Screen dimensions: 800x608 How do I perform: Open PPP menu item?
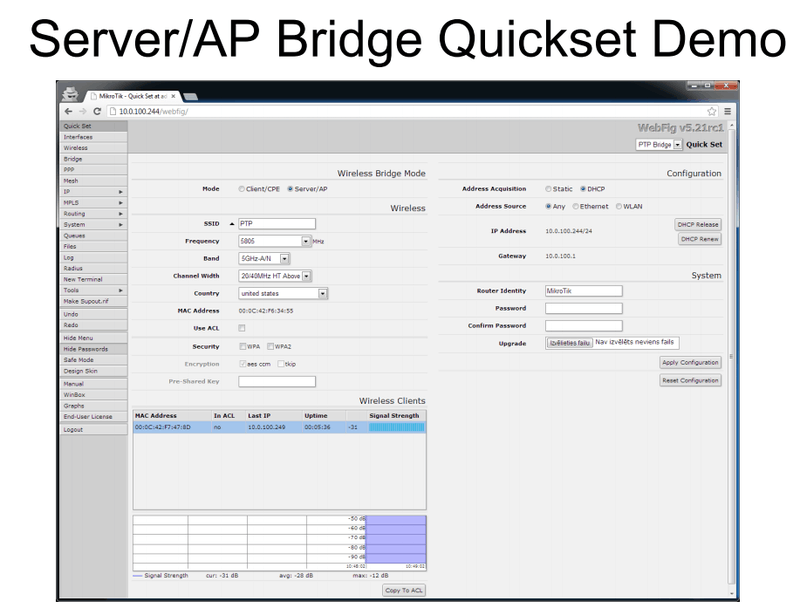(x=93, y=170)
